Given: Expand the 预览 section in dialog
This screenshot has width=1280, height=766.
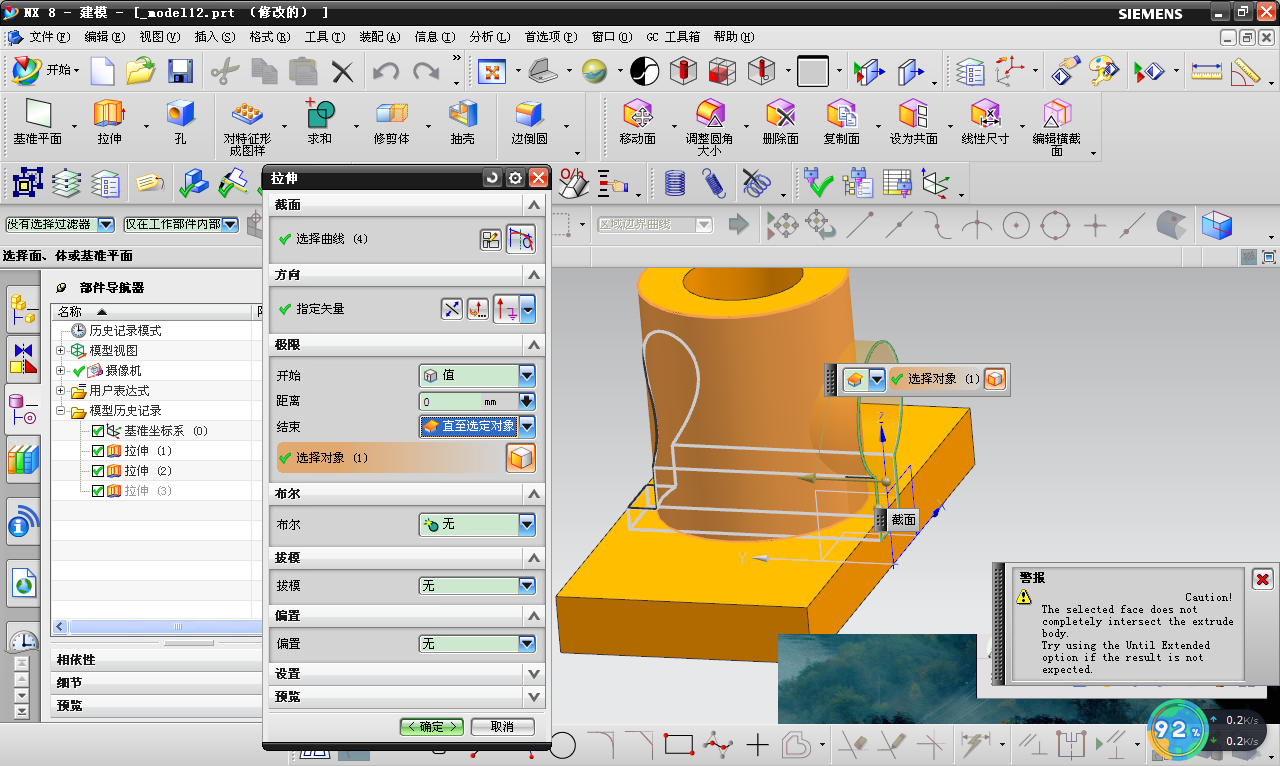Looking at the screenshot, I should (x=534, y=697).
